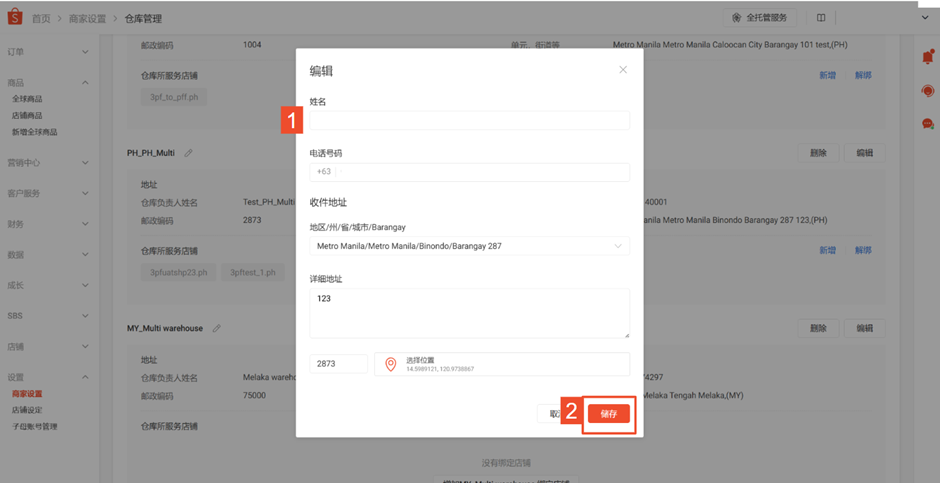Viewport: 940px width, 483px height.
Task: Expand the 成长 sidebar section
Action: (x=49, y=285)
